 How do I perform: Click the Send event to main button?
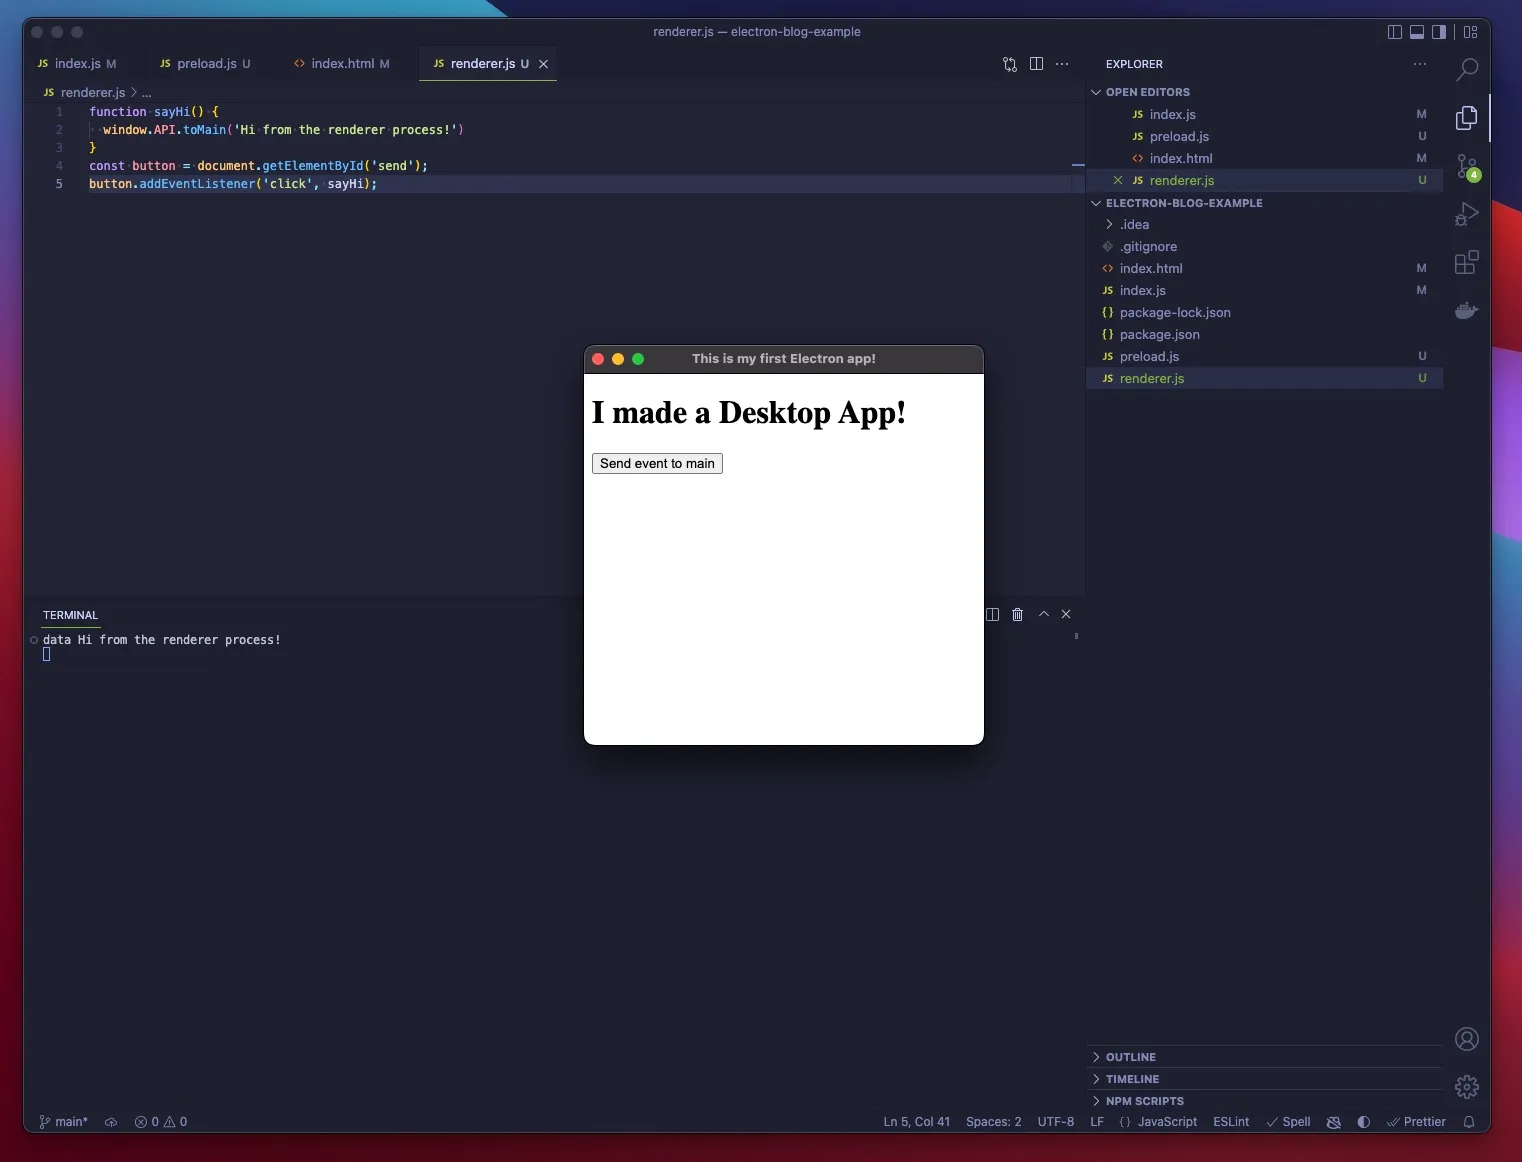point(657,464)
